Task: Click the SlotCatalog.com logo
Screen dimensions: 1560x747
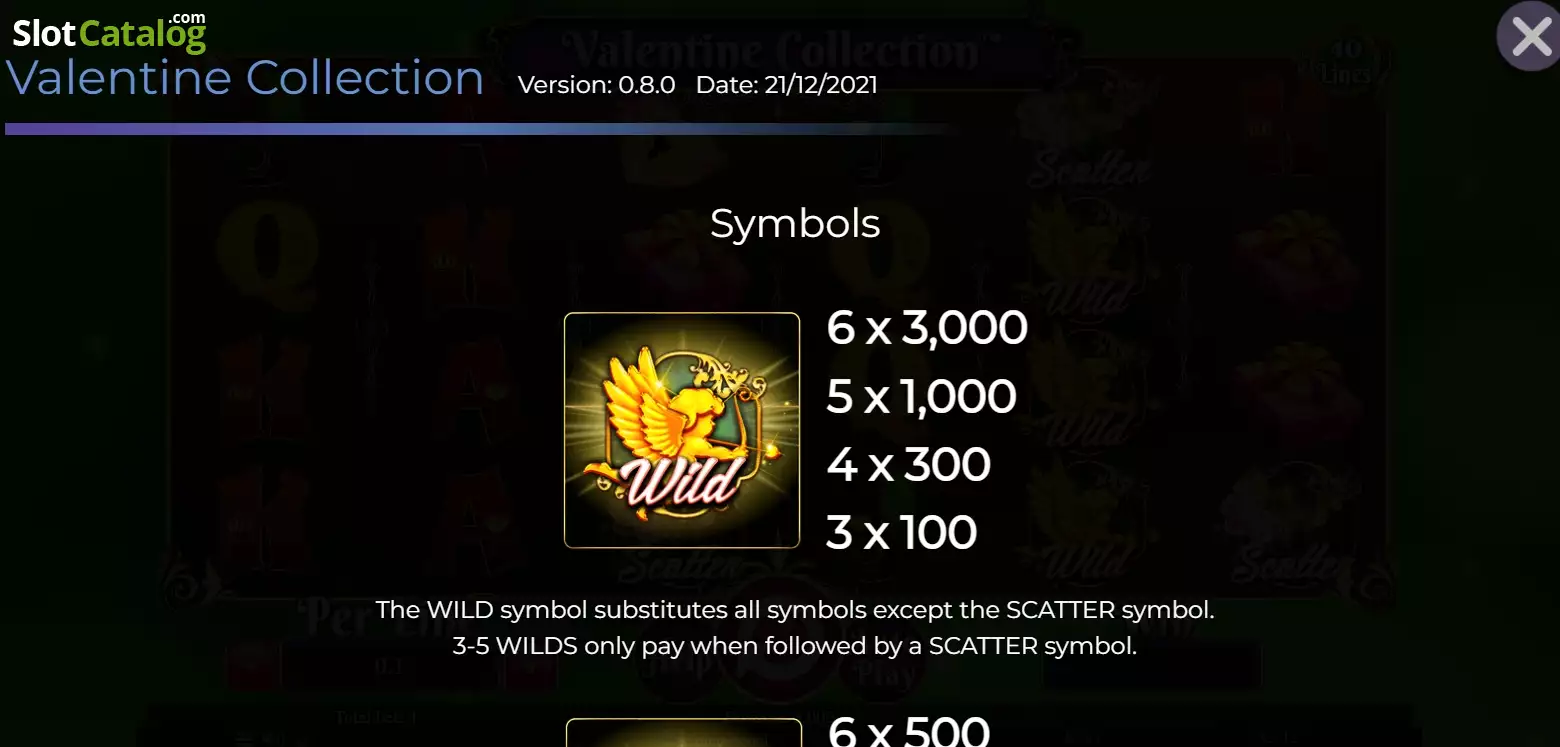Action: pyautogui.click(x=109, y=32)
